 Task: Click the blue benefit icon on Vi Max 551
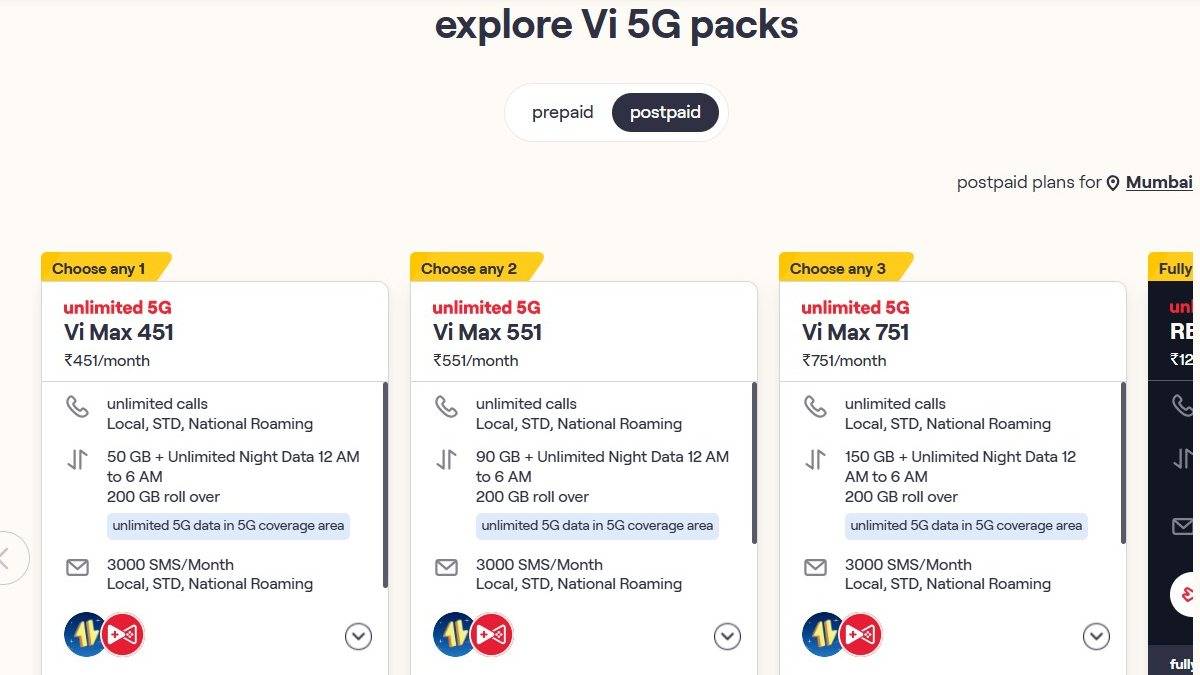pos(455,634)
